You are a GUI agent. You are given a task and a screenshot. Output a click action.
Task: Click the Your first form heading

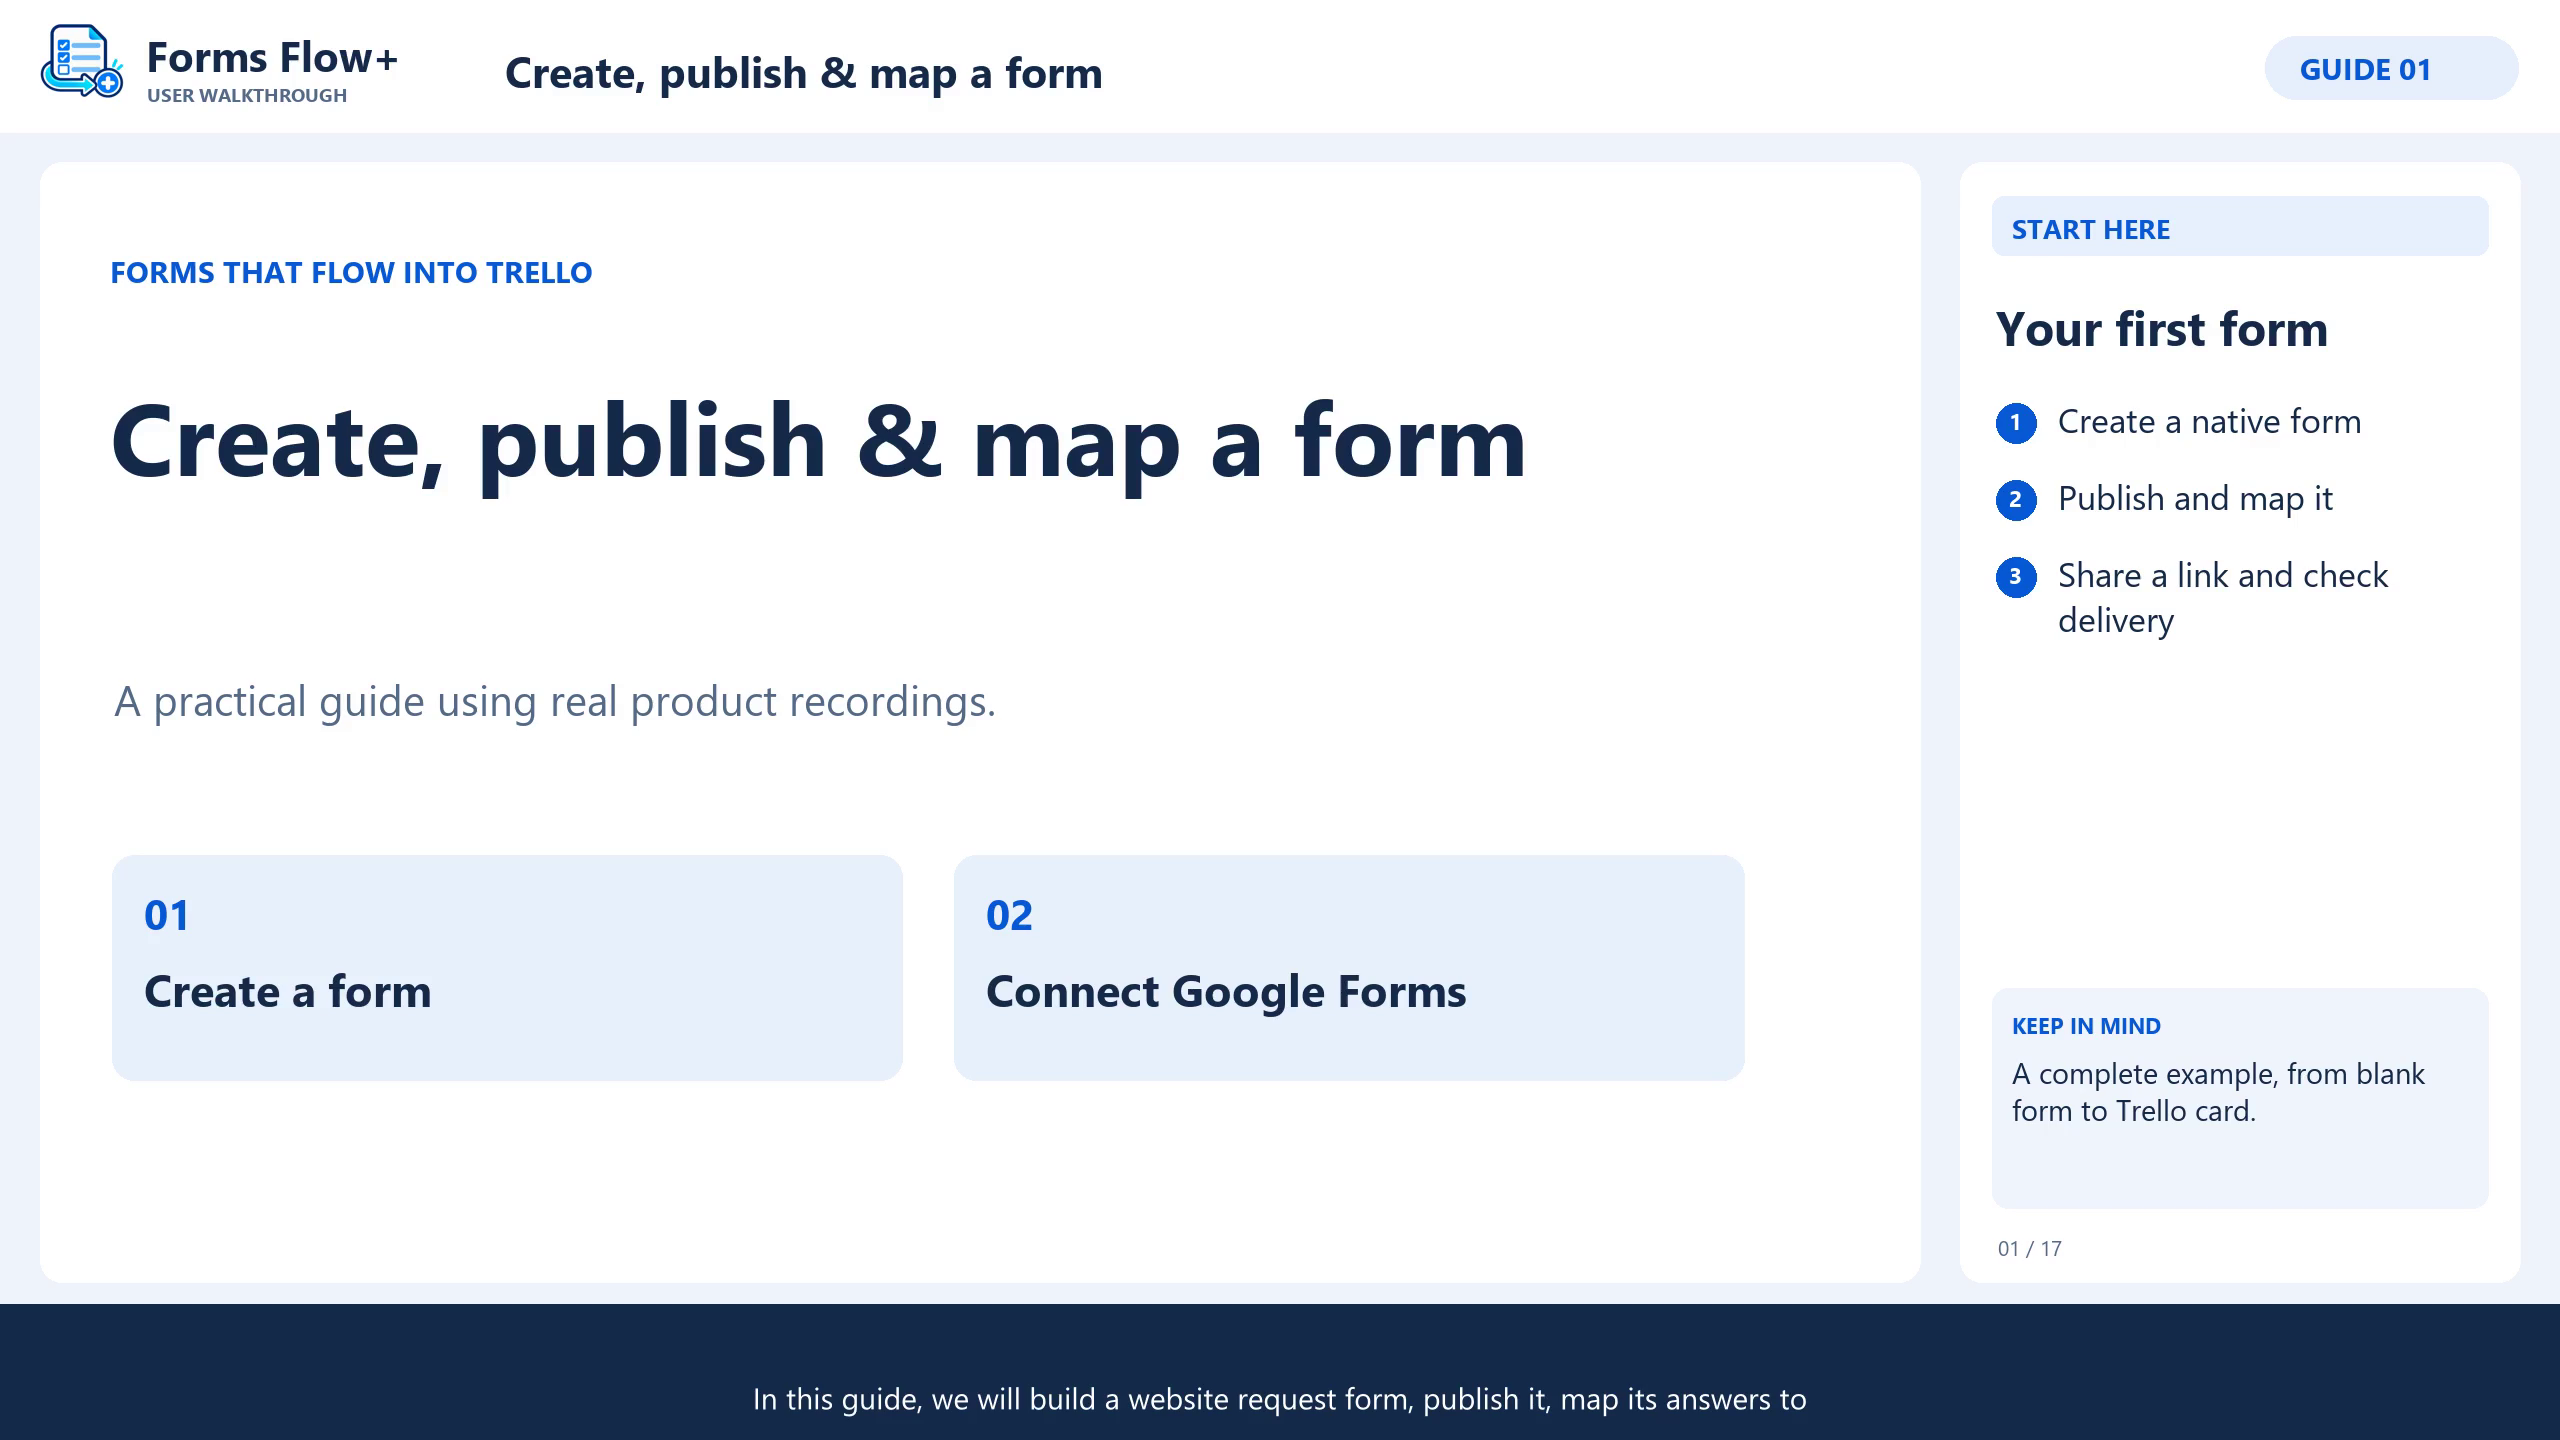coord(2162,329)
